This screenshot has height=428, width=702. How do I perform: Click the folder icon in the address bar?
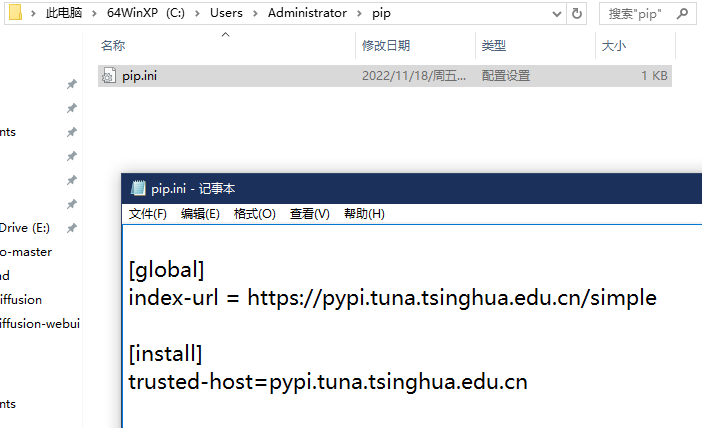click(15, 13)
